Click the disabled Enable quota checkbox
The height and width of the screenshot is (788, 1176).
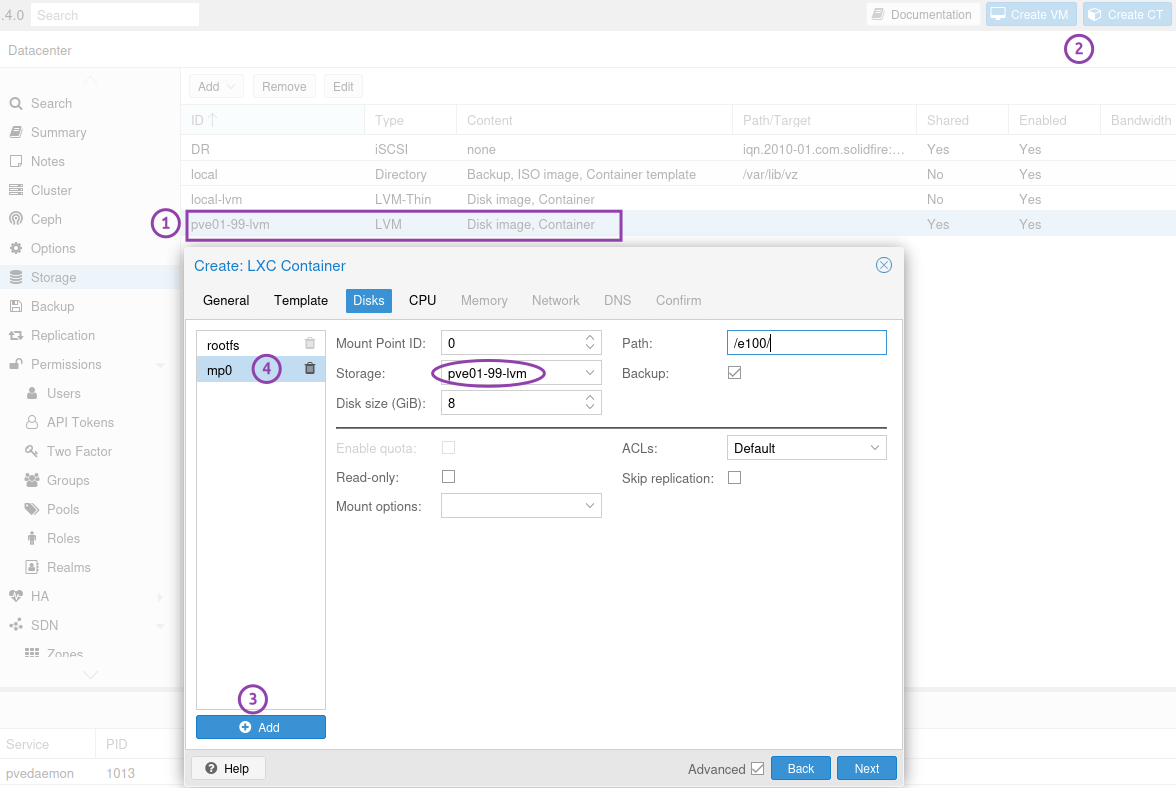[x=448, y=448]
